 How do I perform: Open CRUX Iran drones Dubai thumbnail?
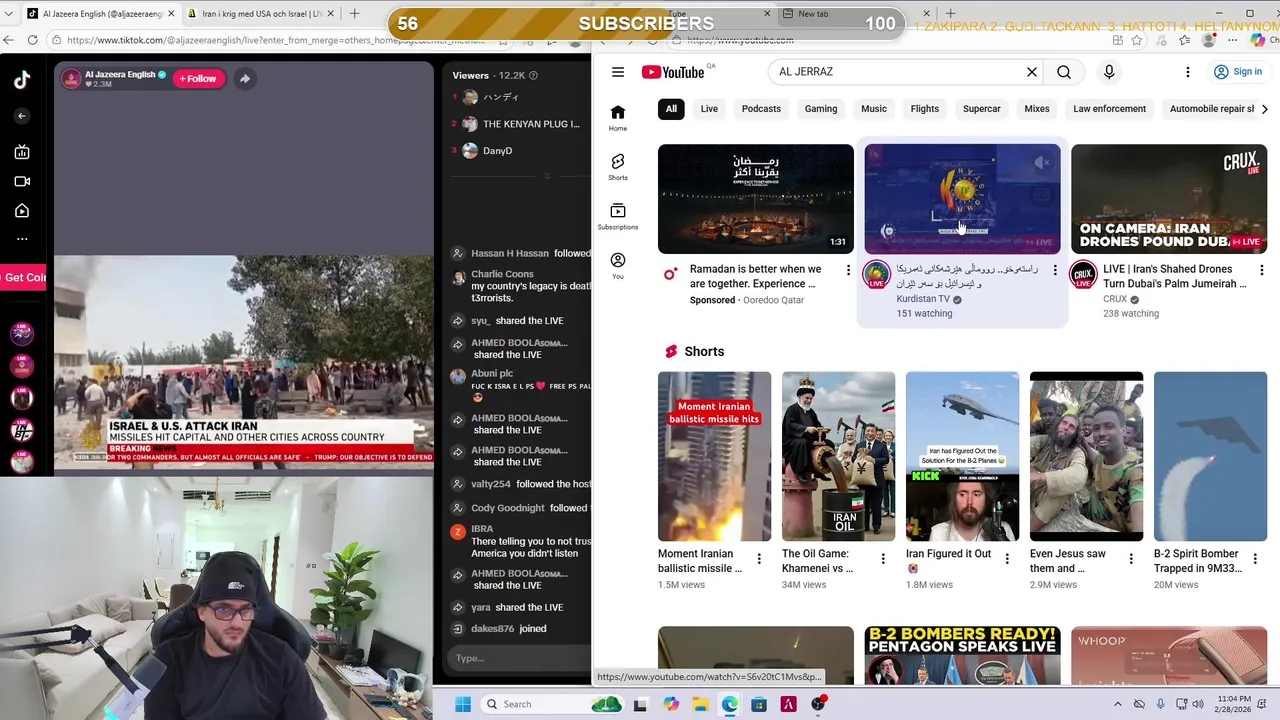pos(1169,199)
